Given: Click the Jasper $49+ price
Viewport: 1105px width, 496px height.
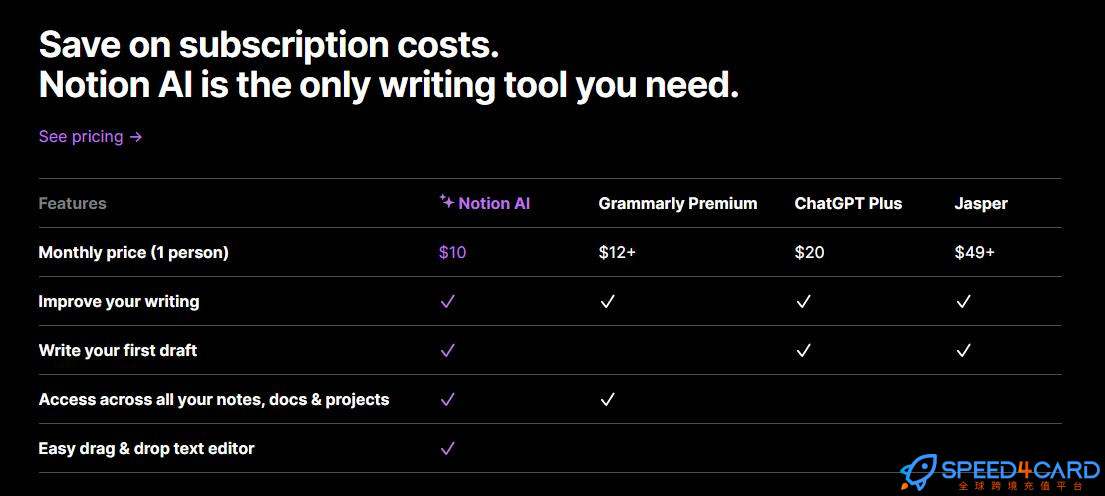Looking at the screenshot, I should point(975,252).
